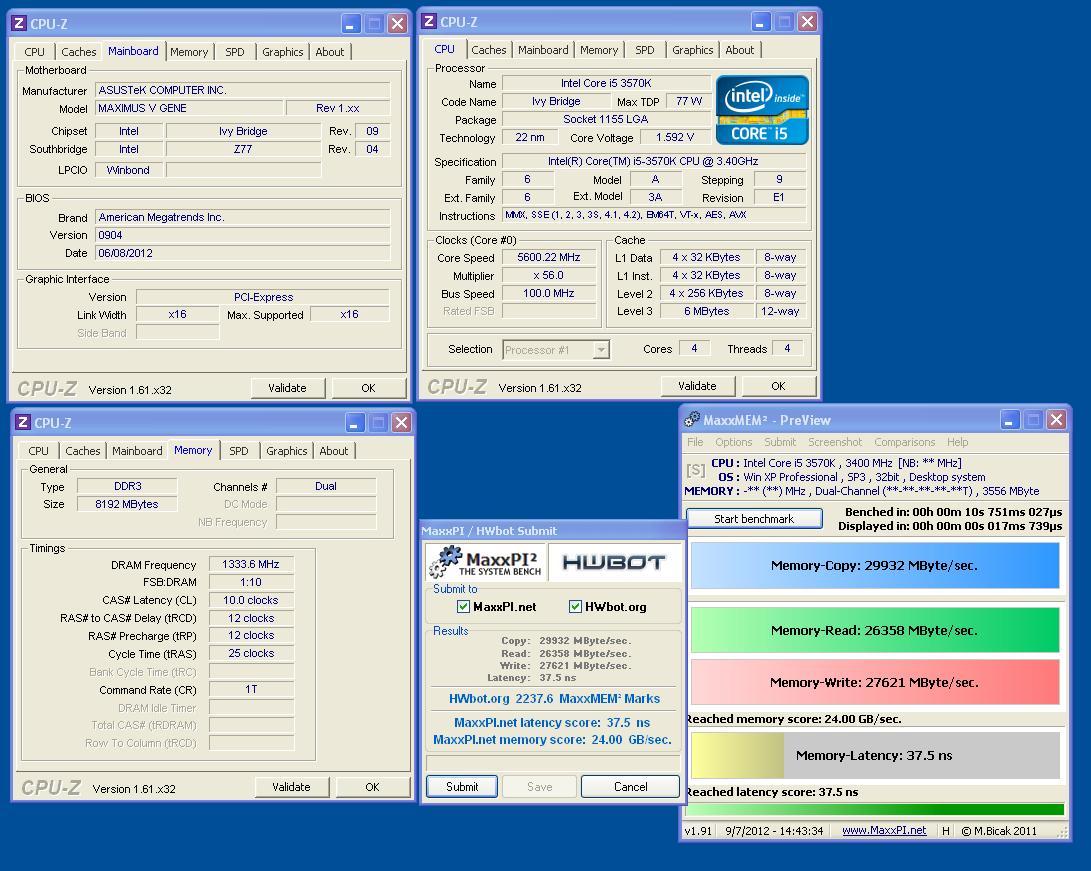
Task: Click the HWBOT logo
Action: (614, 561)
